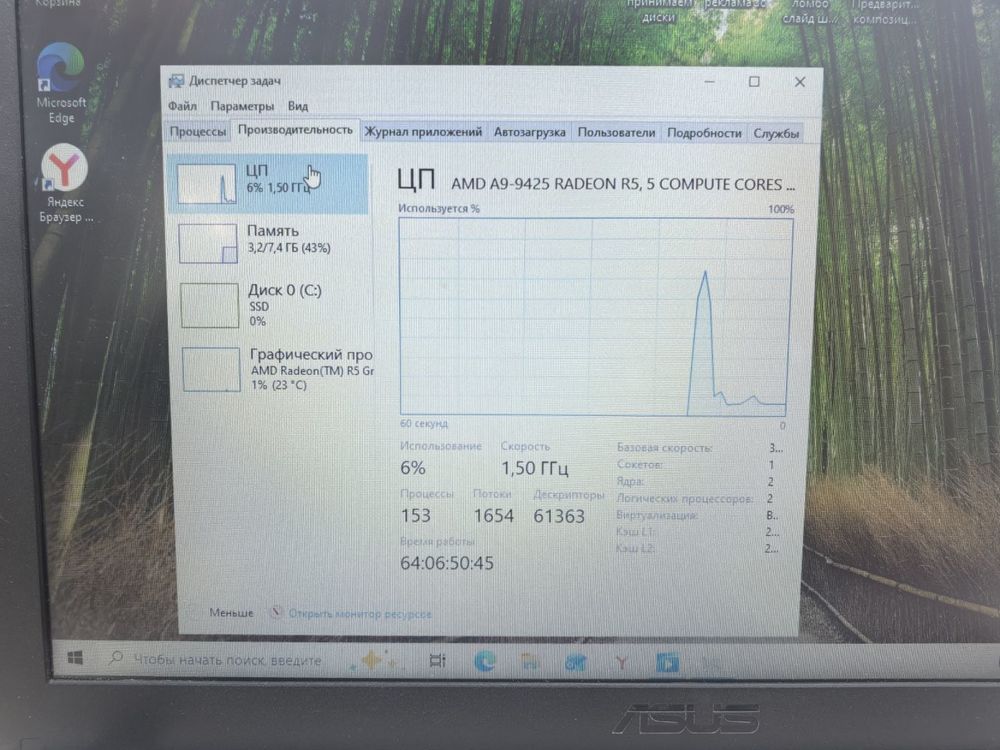Open Microsoft Edge desktop shortcut
Viewport: 1000px width, 750px height.
(61, 83)
